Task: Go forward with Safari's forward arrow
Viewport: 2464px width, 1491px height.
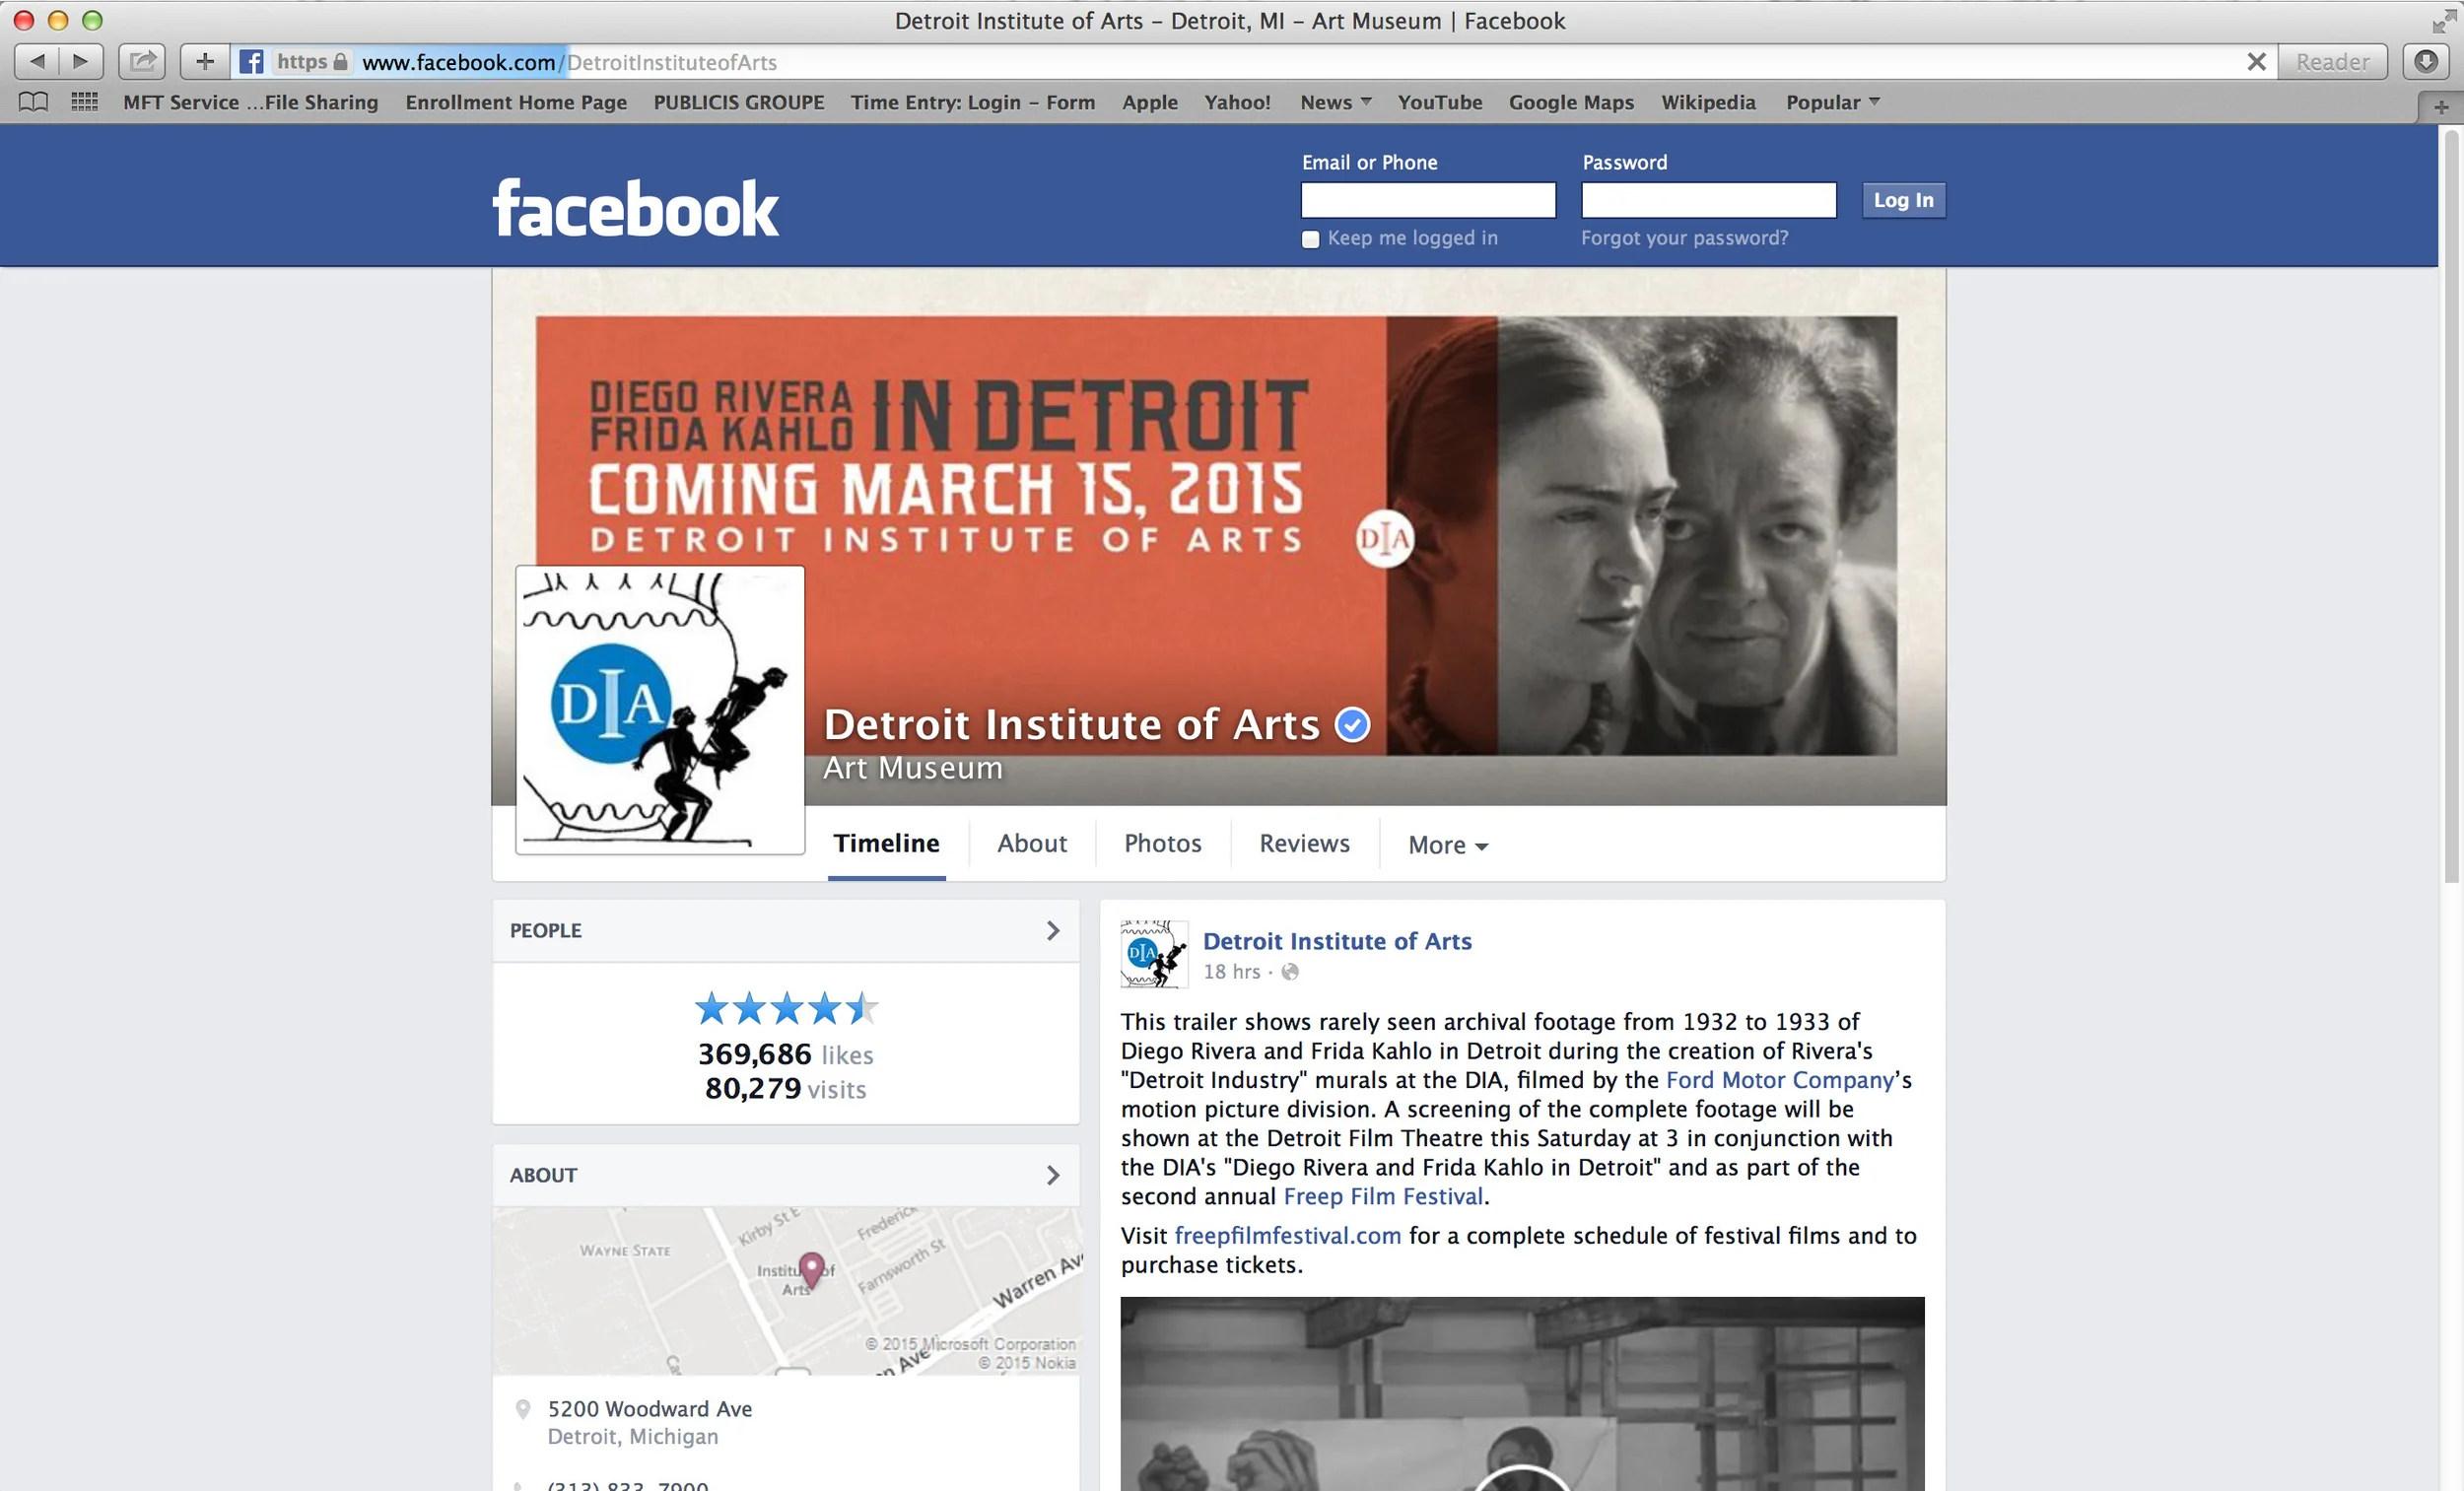Action: [x=82, y=62]
